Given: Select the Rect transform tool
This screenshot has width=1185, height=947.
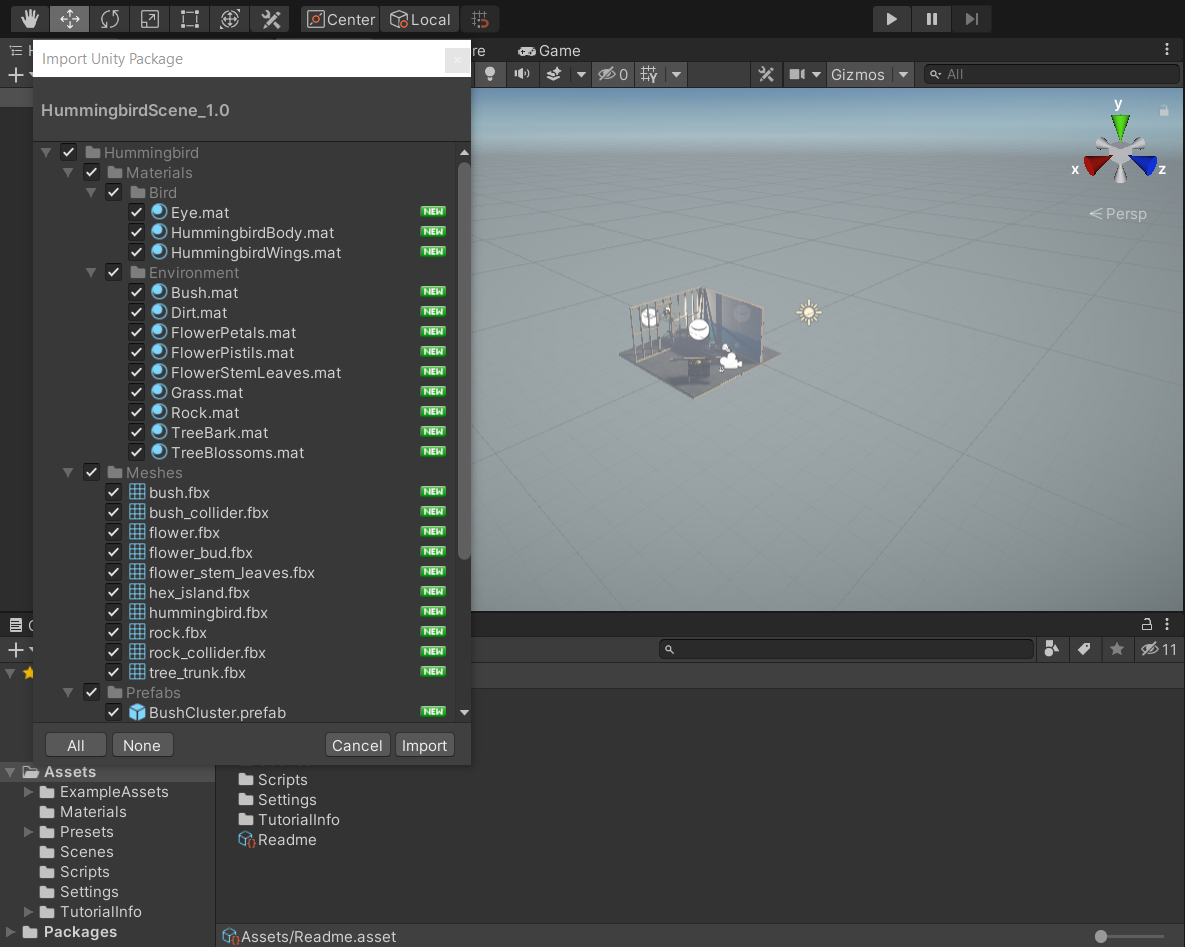Looking at the screenshot, I should 190,19.
